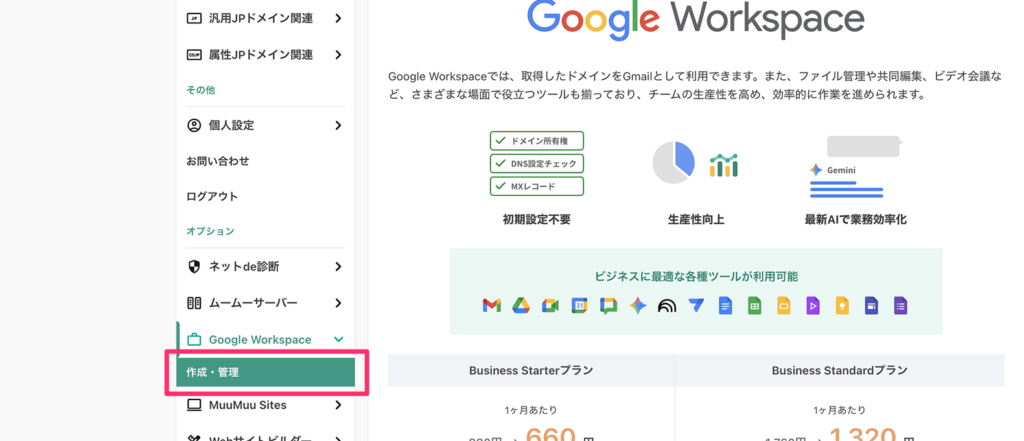Click the server icon beside ムームーサーバー
The width and height of the screenshot is (1024, 441).
(x=194, y=303)
